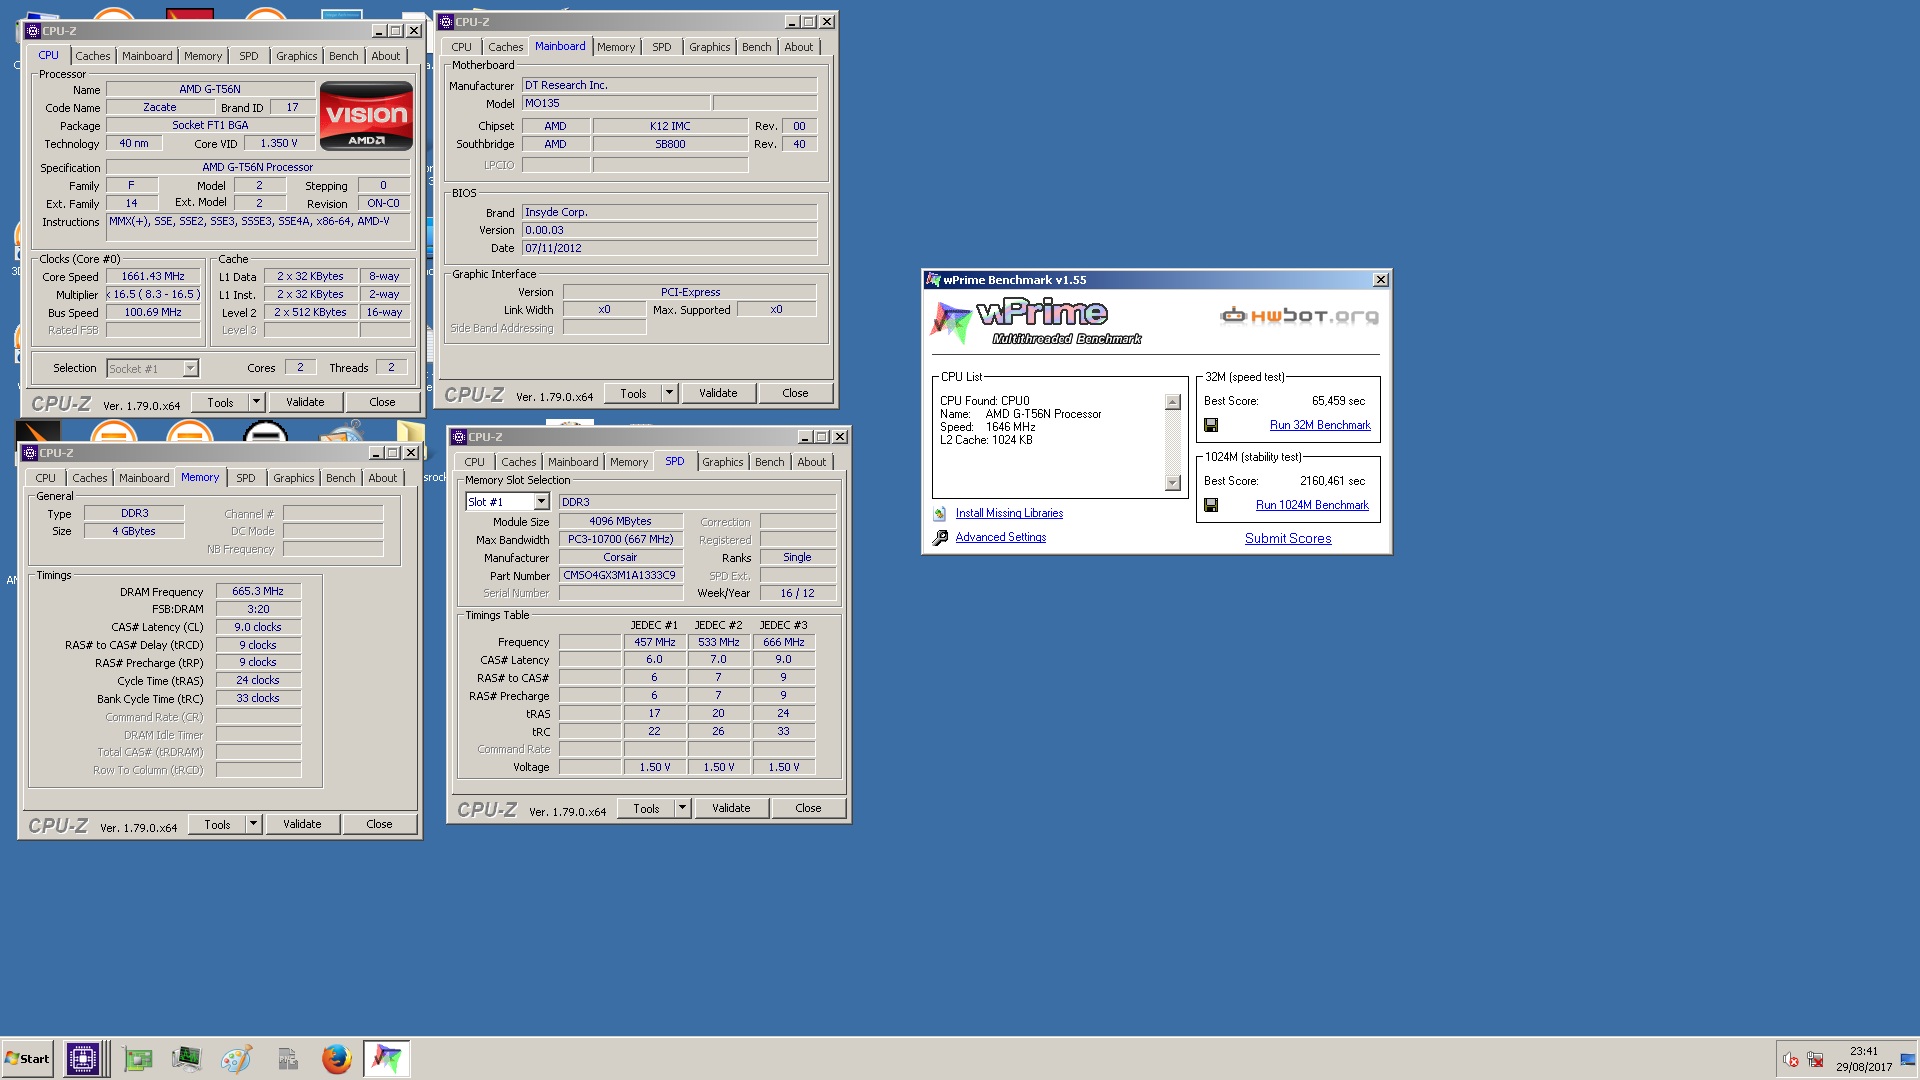Click the taskbar clock showing 23:41
This screenshot has width=1920, height=1080.
[1864, 1051]
